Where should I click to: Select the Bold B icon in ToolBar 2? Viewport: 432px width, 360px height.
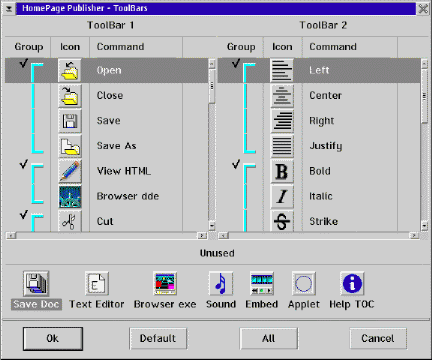(282, 171)
